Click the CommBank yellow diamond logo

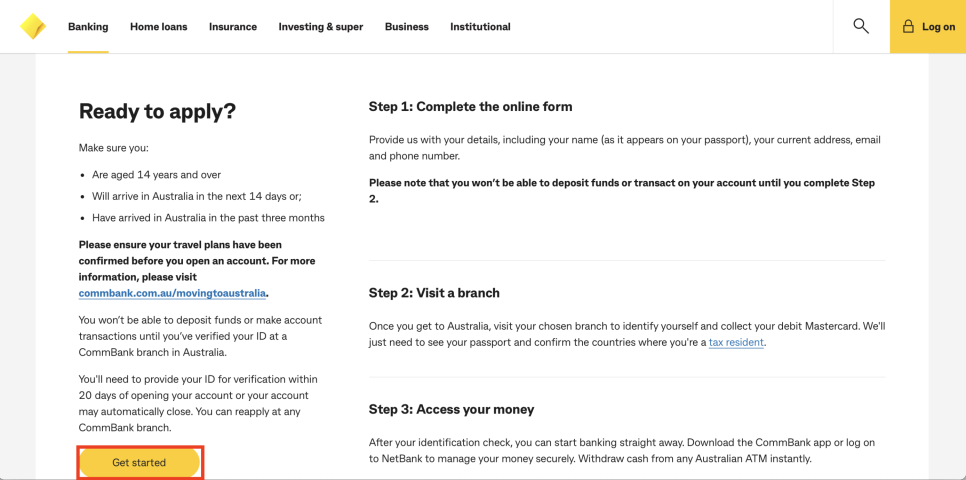pos(33,26)
